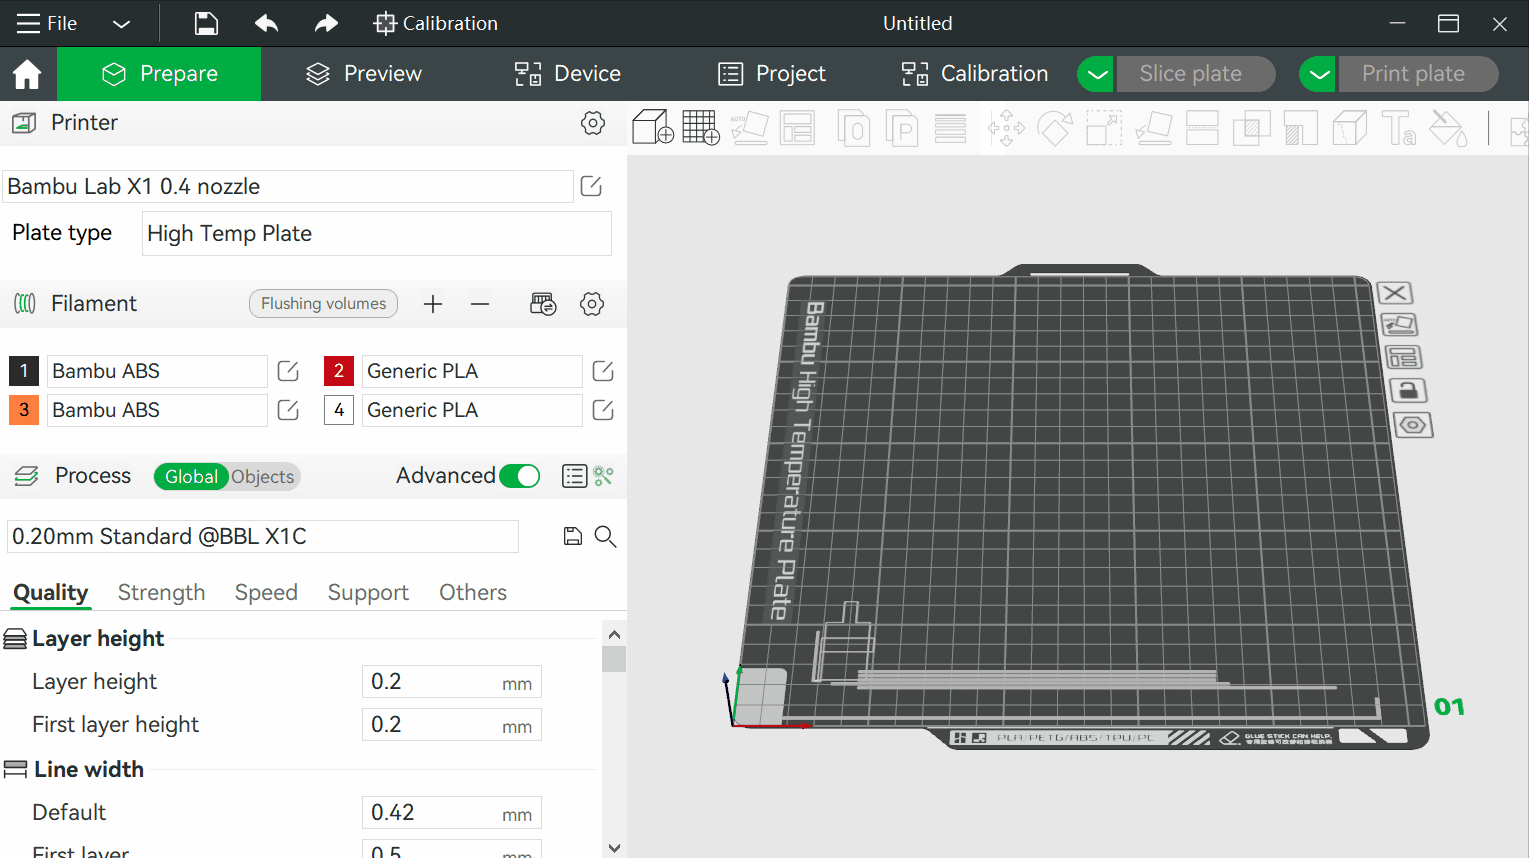The image size is (1529, 858).
Task: Click the Variable layer height icon
Action: (950, 128)
